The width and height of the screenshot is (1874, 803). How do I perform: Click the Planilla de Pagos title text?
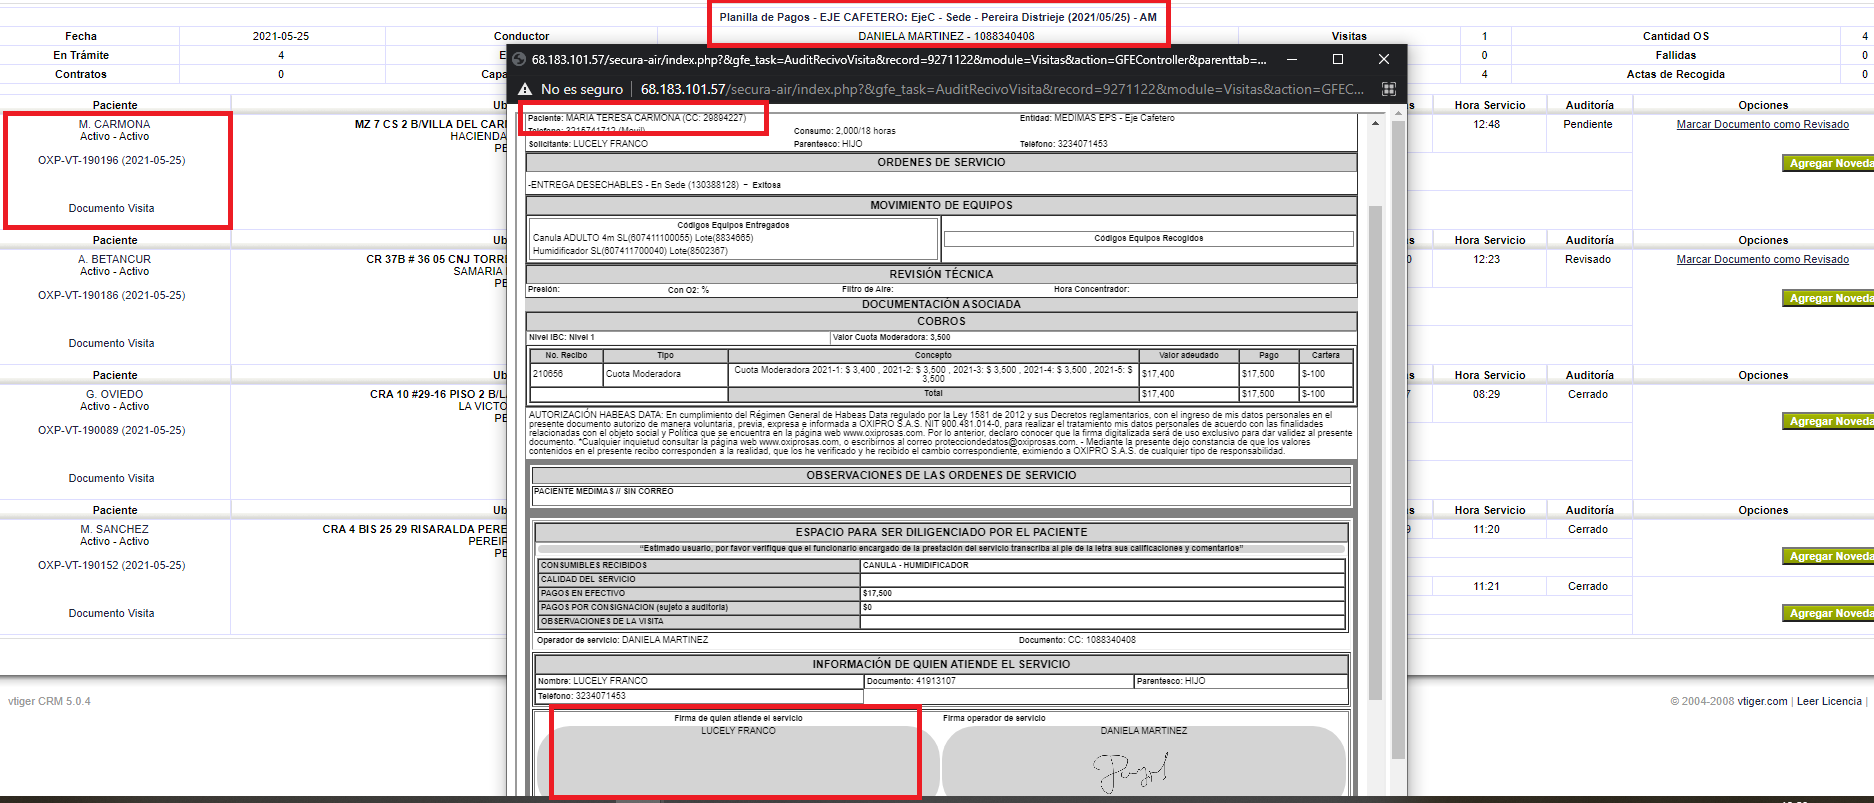pyautogui.click(x=938, y=17)
